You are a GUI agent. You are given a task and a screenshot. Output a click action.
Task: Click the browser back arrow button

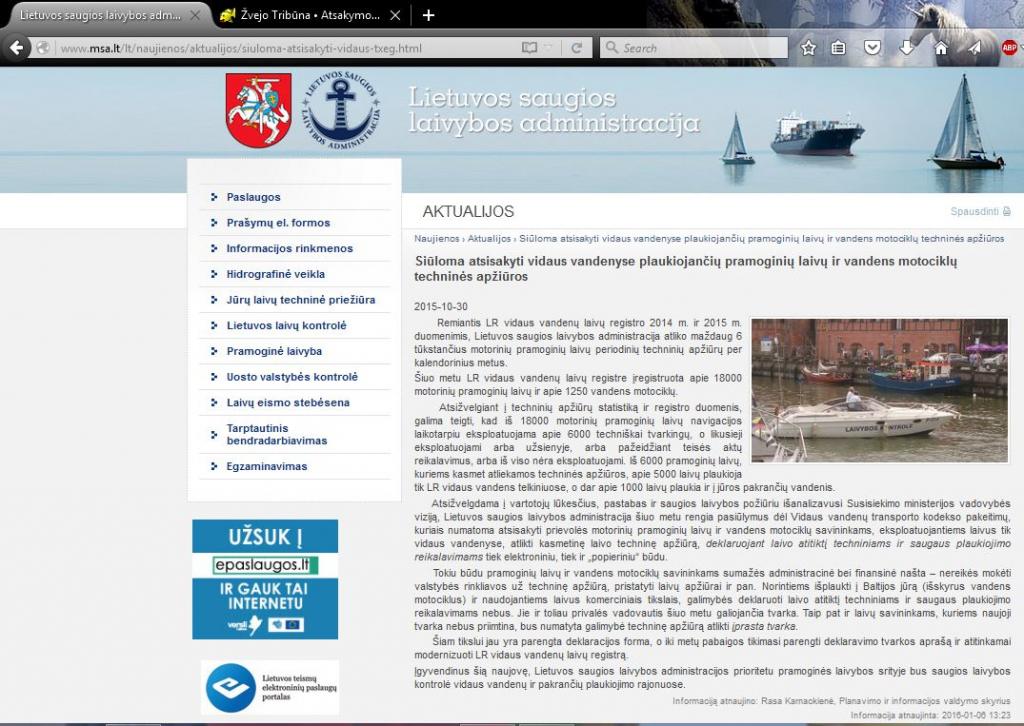point(16,48)
